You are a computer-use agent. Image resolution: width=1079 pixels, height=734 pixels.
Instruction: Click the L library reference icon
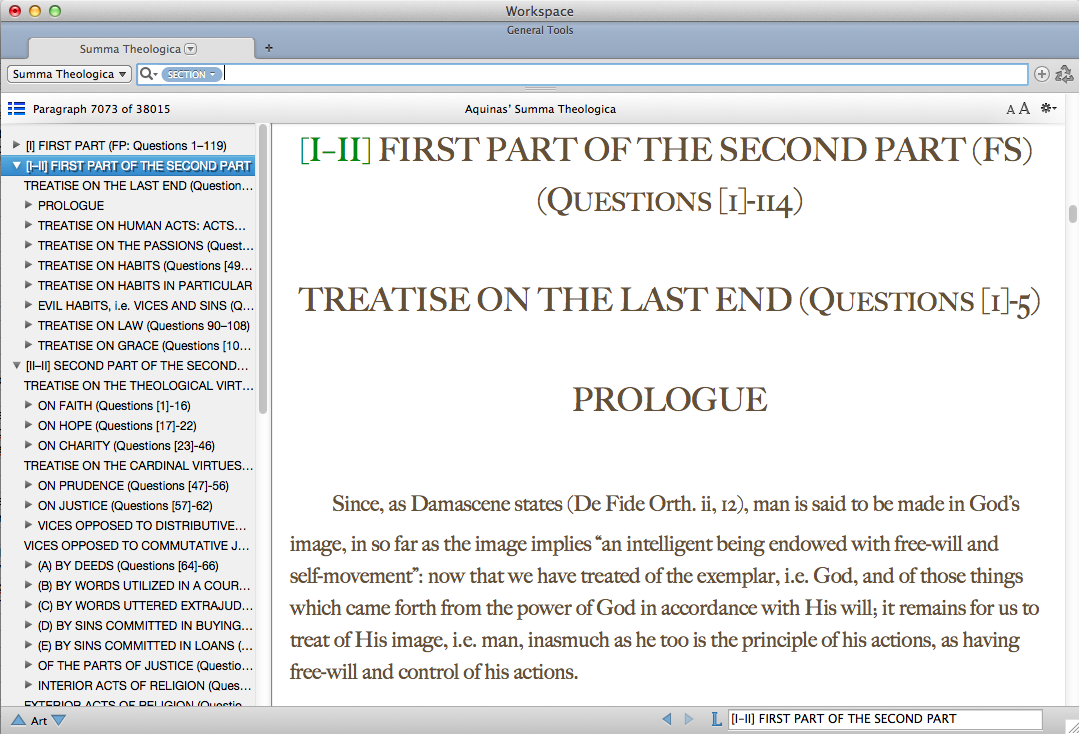pyautogui.click(x=716, y=719)
